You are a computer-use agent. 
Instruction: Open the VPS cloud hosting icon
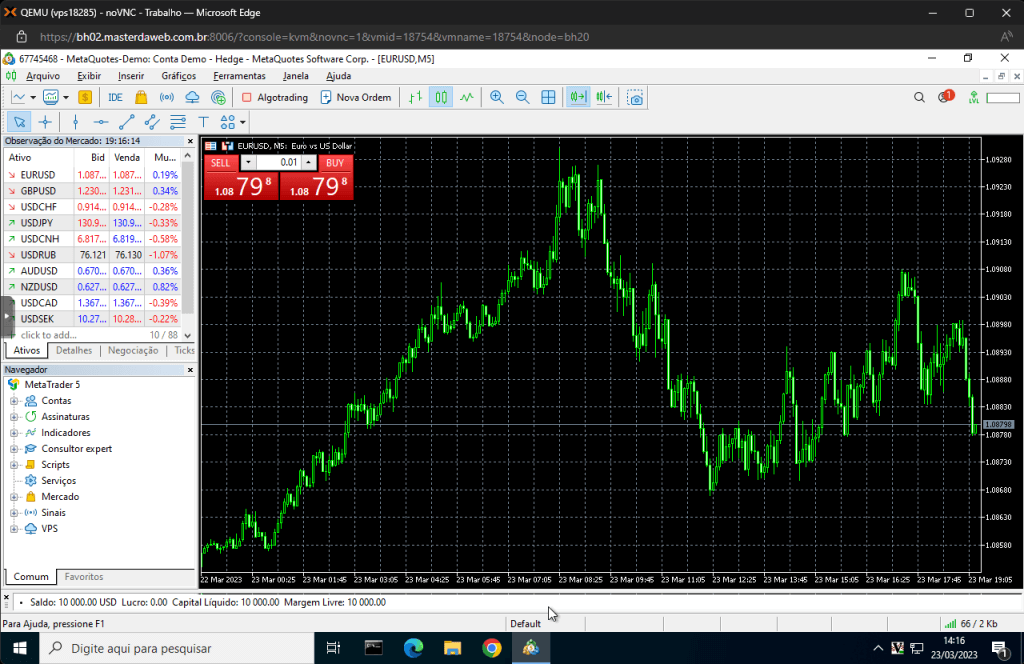tap(192, 97)
